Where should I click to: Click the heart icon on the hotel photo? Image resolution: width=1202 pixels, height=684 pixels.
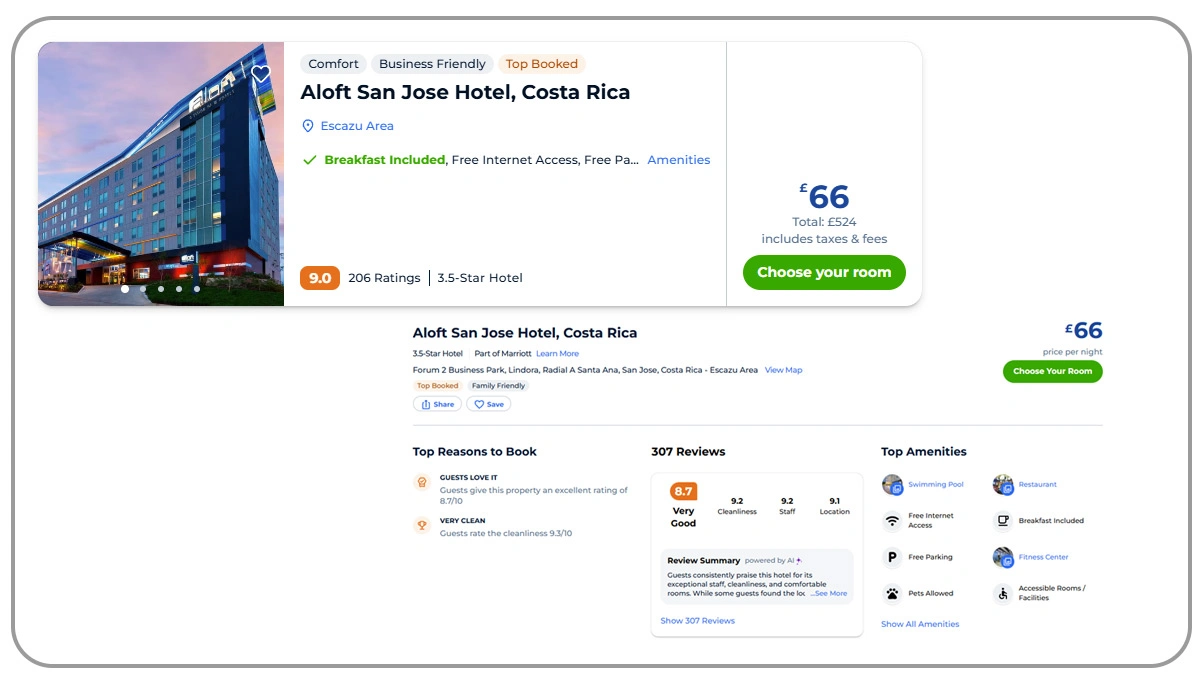point(261,75)
